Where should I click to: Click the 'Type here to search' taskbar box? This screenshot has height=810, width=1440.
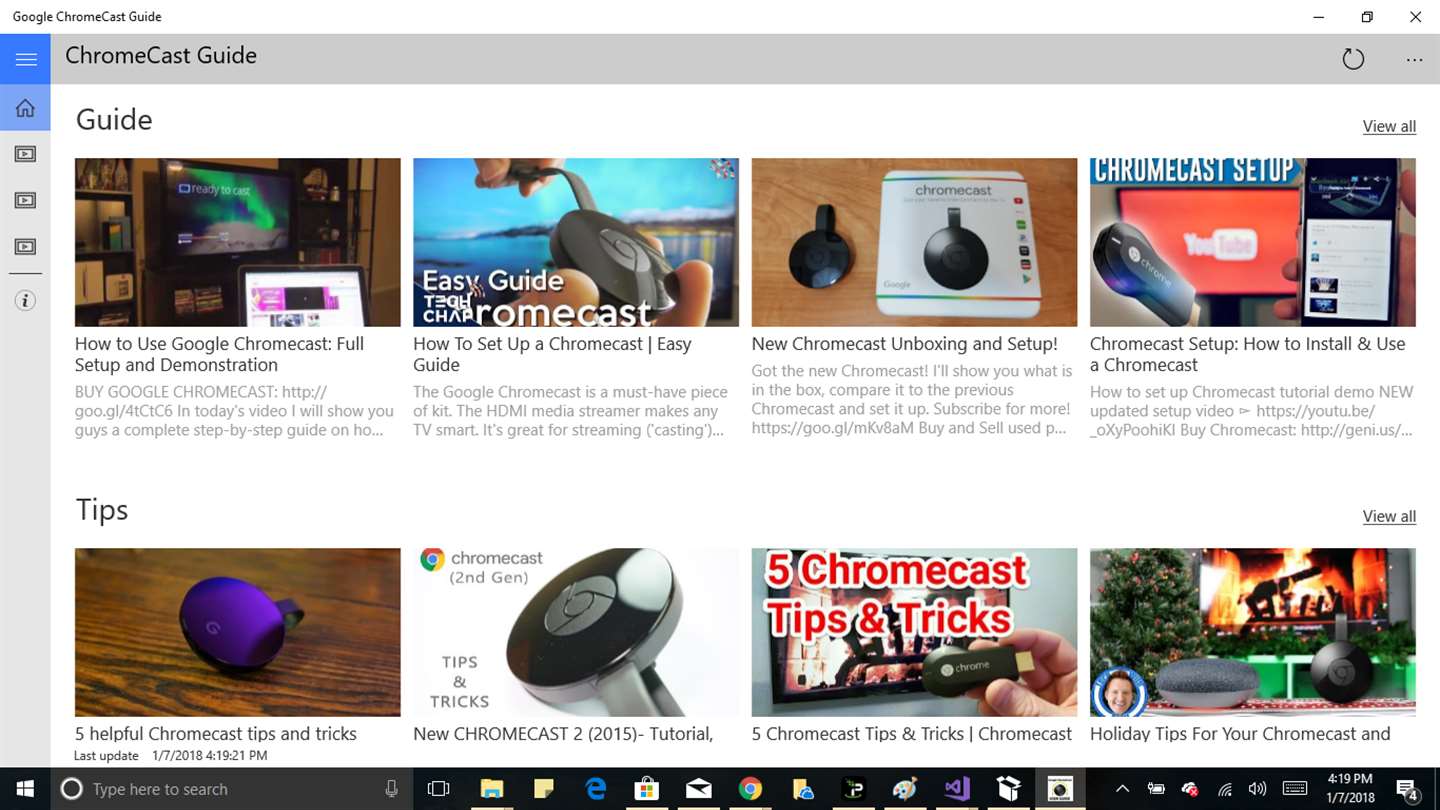[x=230, y=789]
